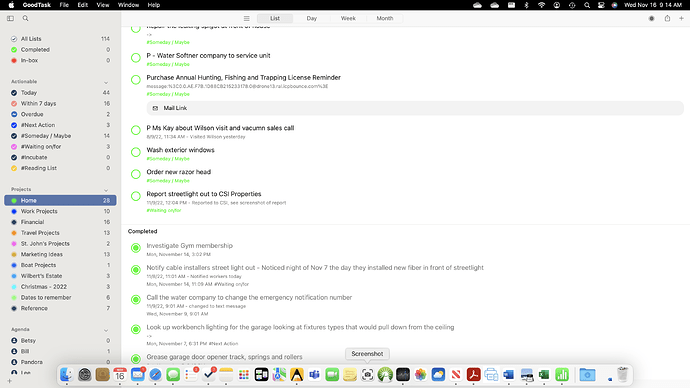Collapse the Actionable section chevron

(106, 82)
